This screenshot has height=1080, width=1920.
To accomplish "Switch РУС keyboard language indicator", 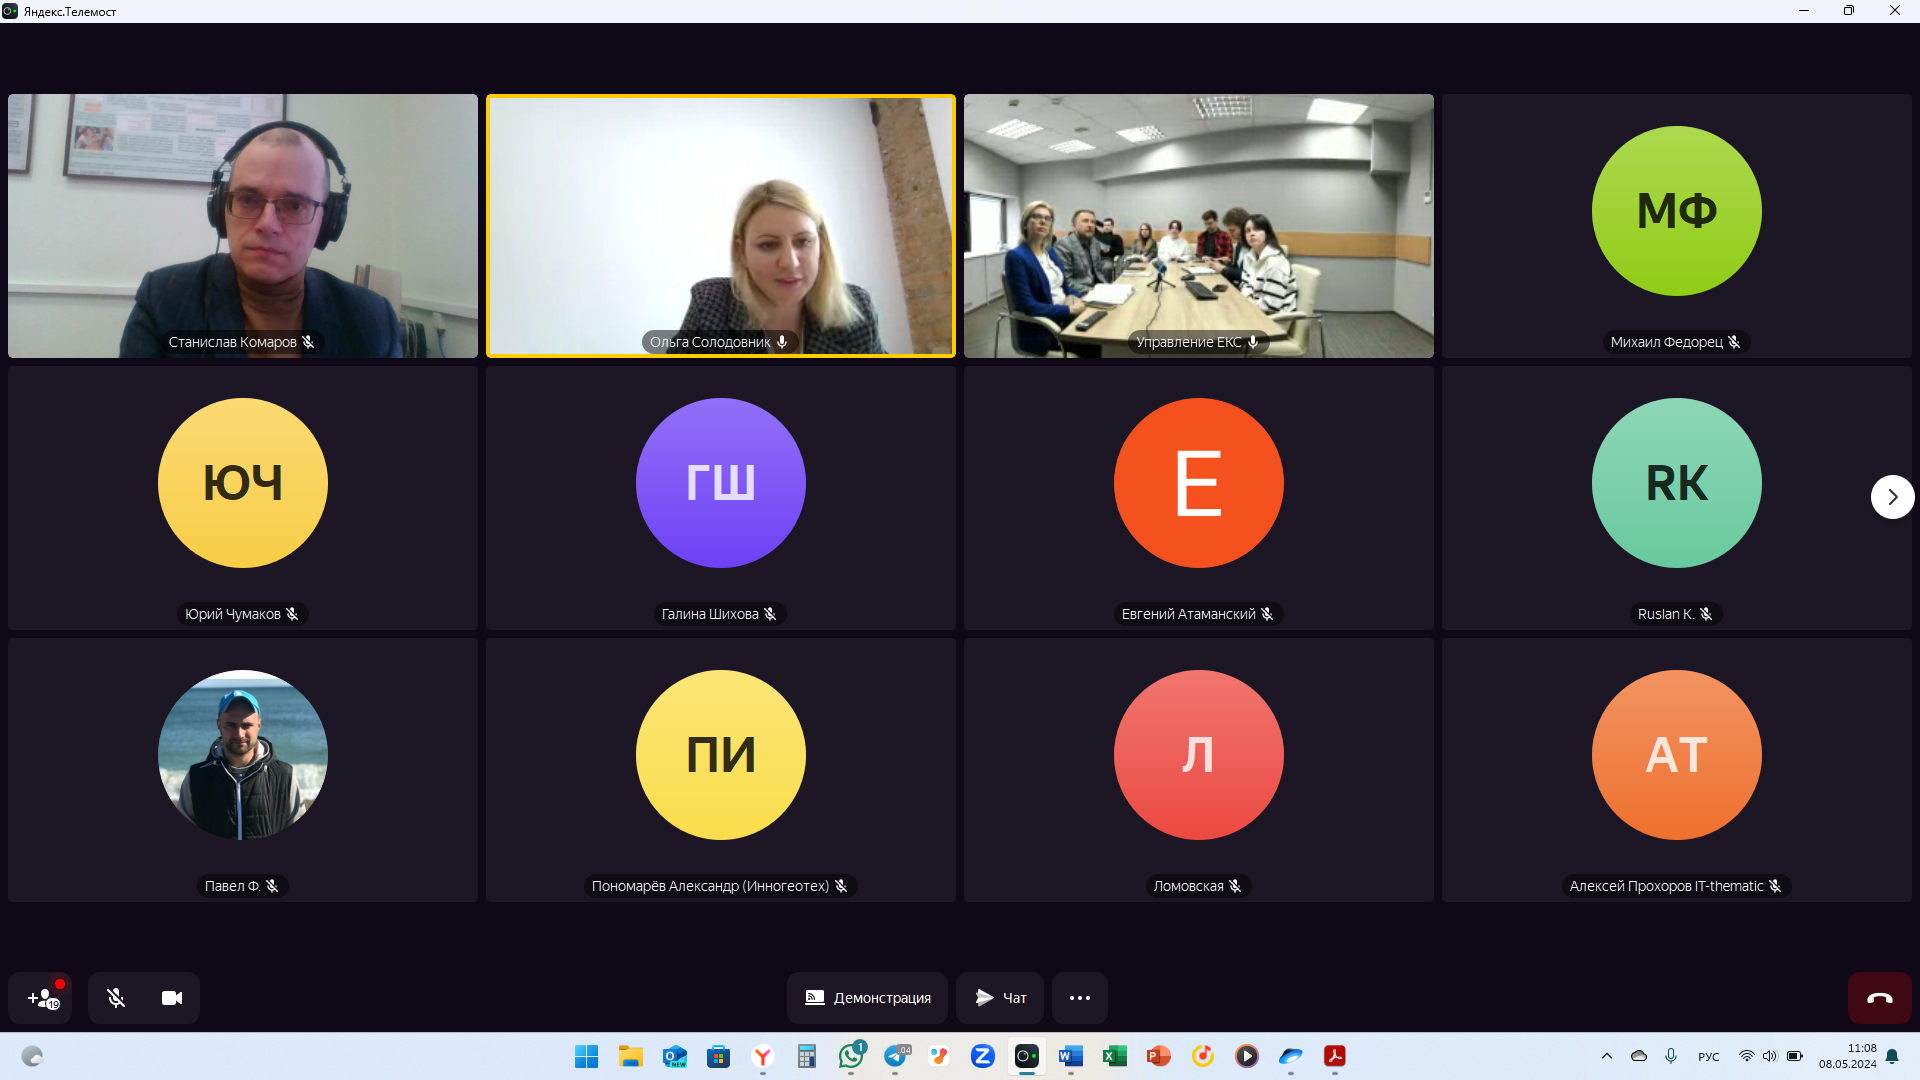I will (x=1709, y=1057).
